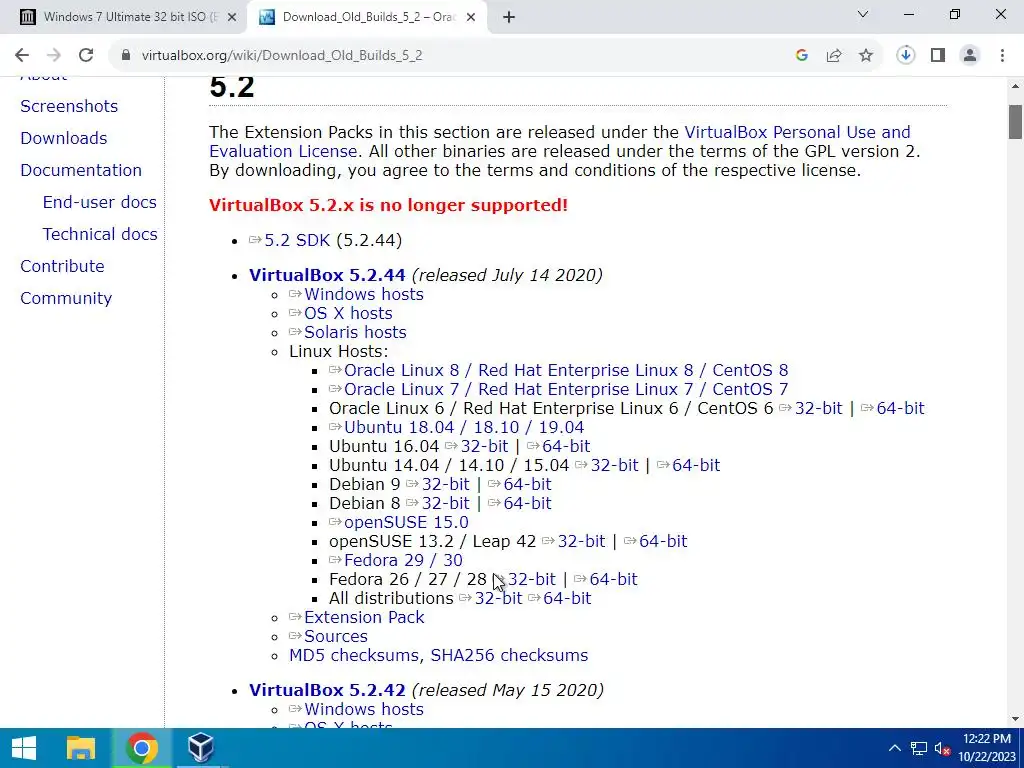Download Fedora 26 / 27 / 28 64-bit
This screenshot has width=1024, height=768.
613,579
